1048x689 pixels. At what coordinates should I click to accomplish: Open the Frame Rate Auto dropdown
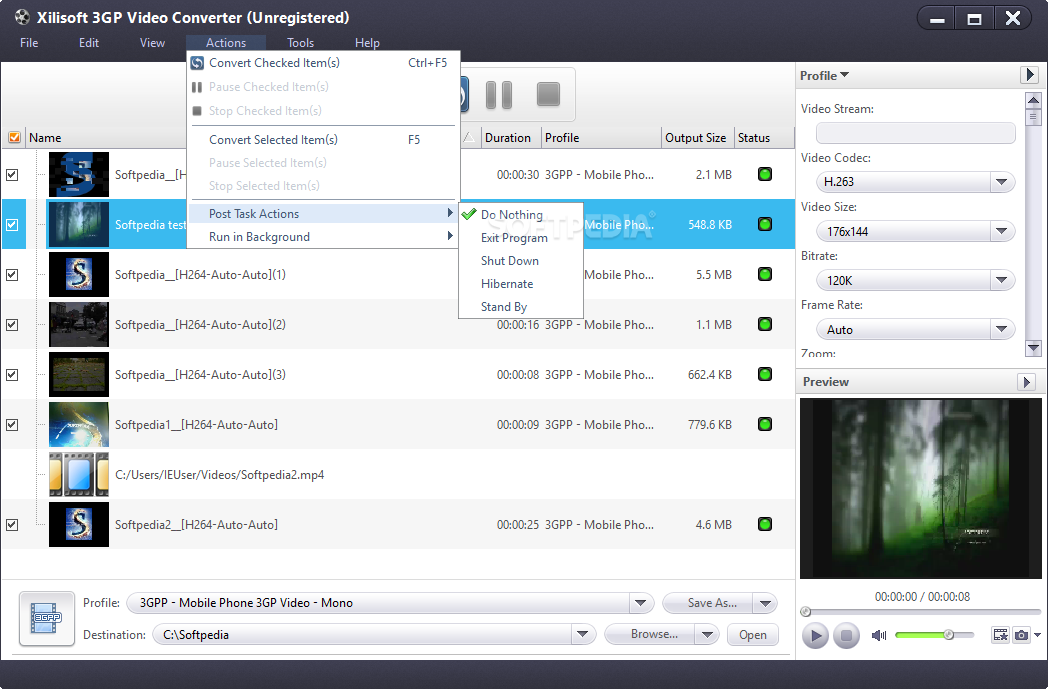[x=1001, y=329]
